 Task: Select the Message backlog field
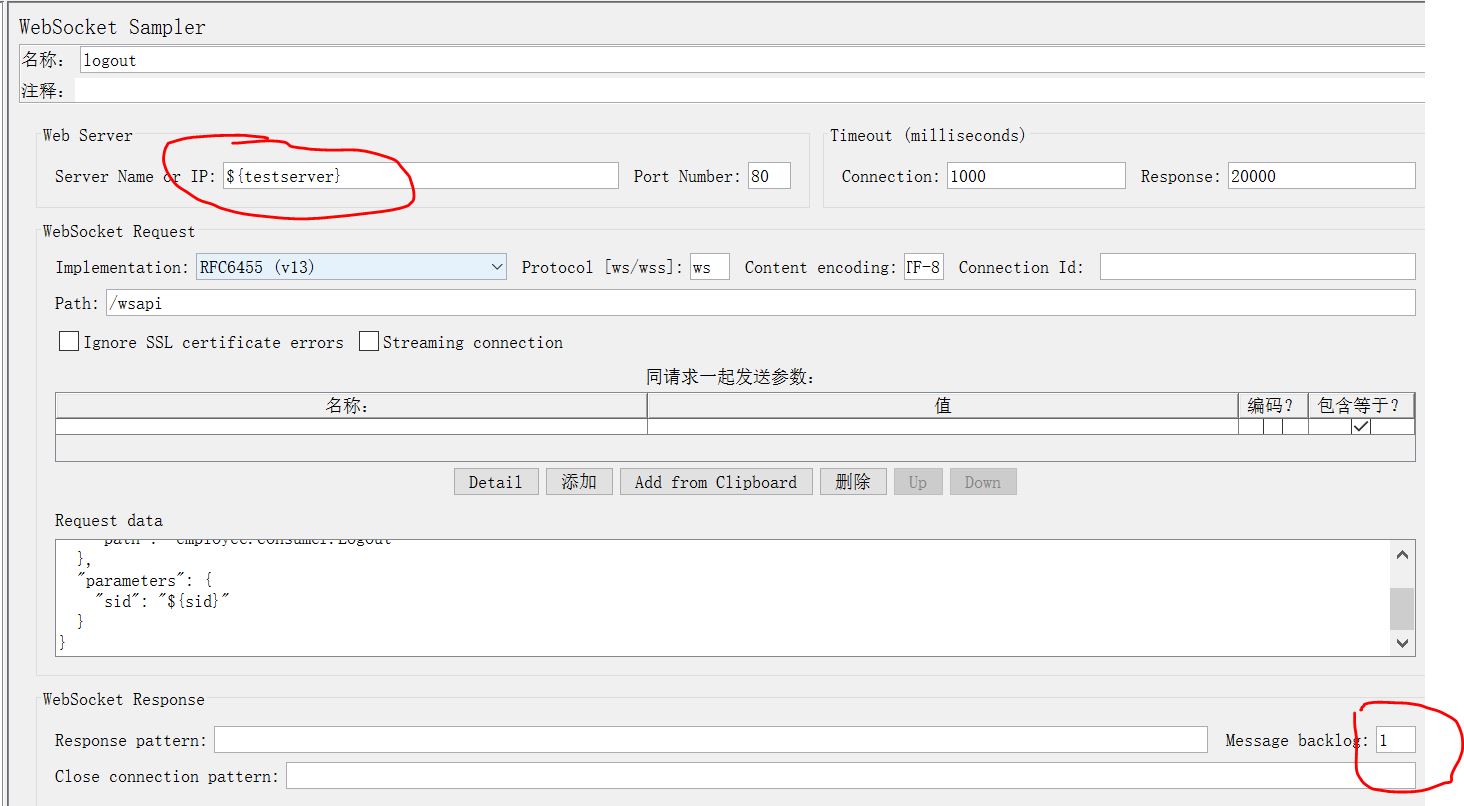click(1395, 740)
